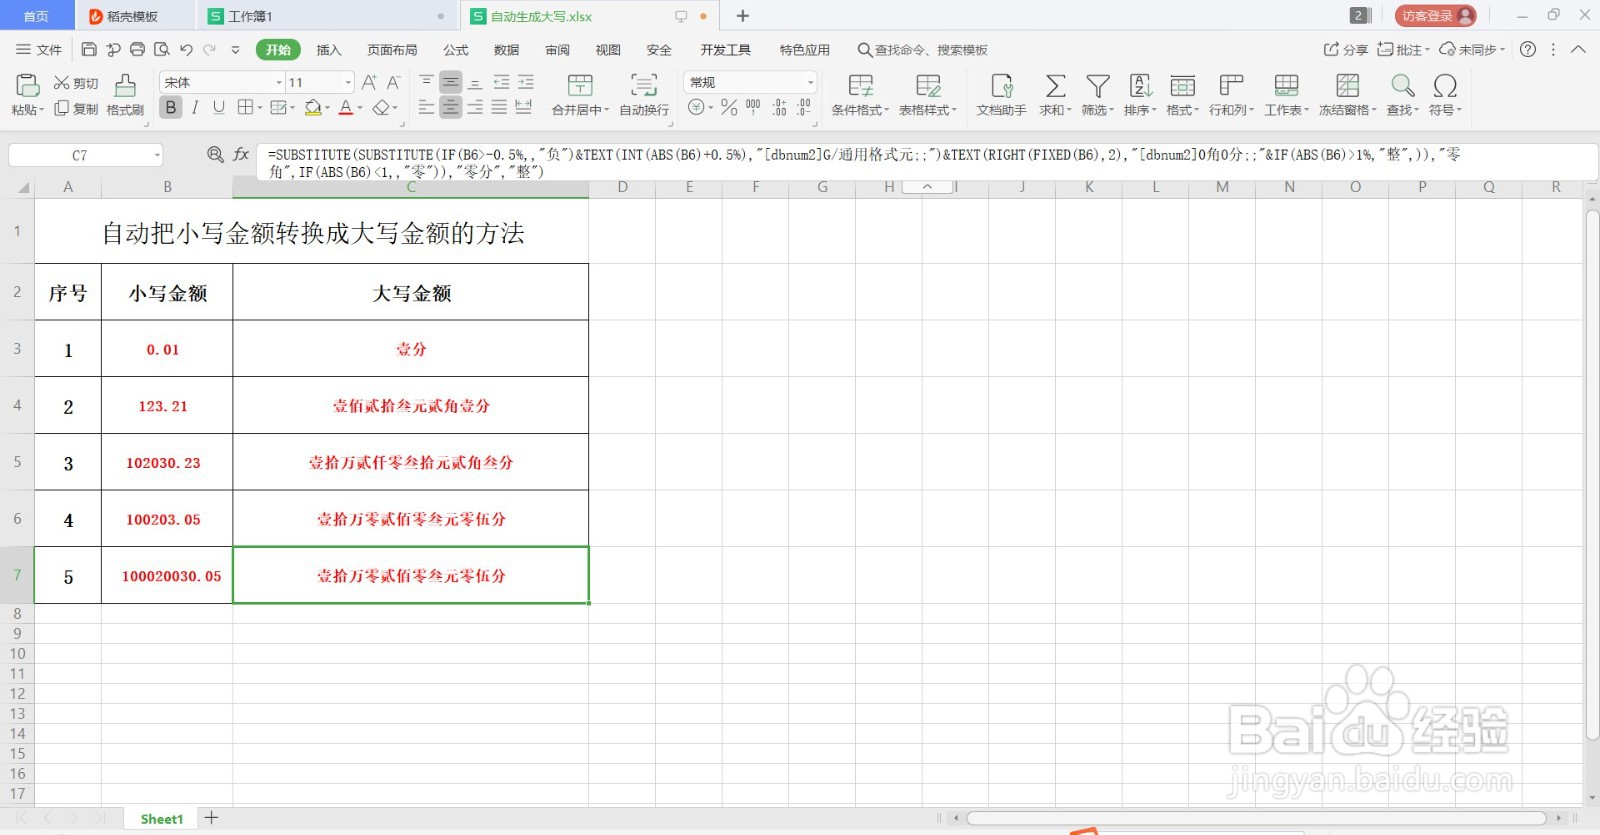Apply the red font color swatch

pos(346,108)
